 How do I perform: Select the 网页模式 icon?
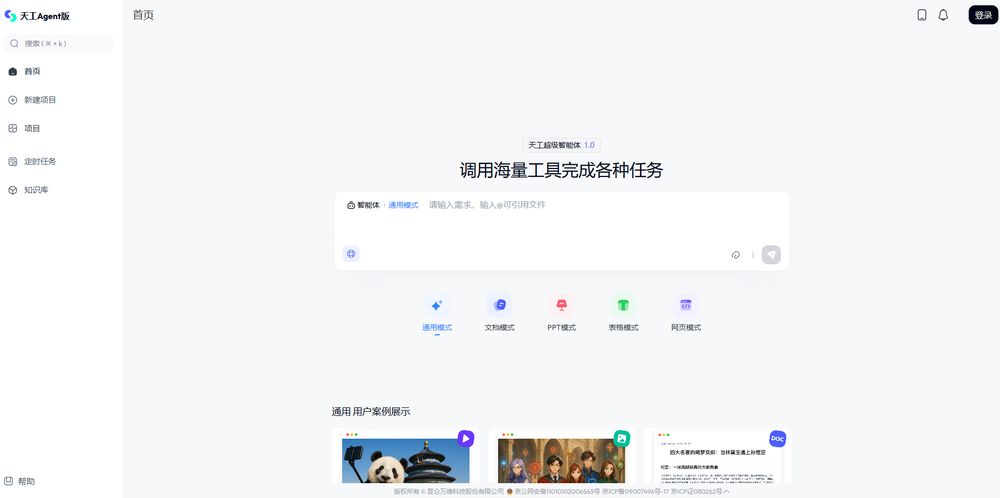point(686,305)
